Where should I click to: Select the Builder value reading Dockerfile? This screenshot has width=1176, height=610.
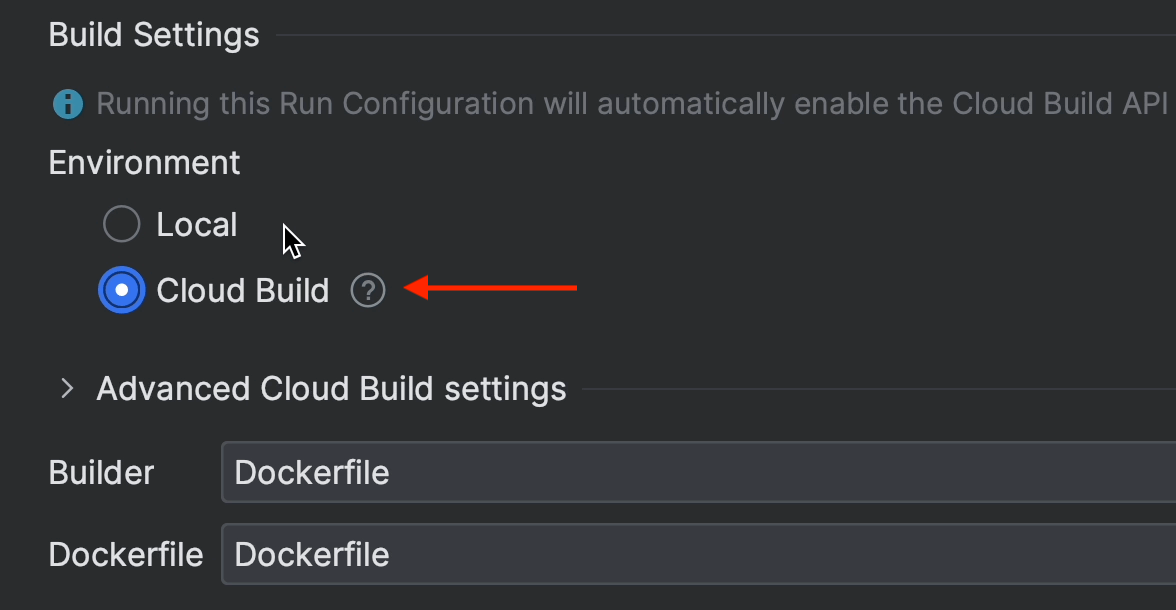[311, 472]
